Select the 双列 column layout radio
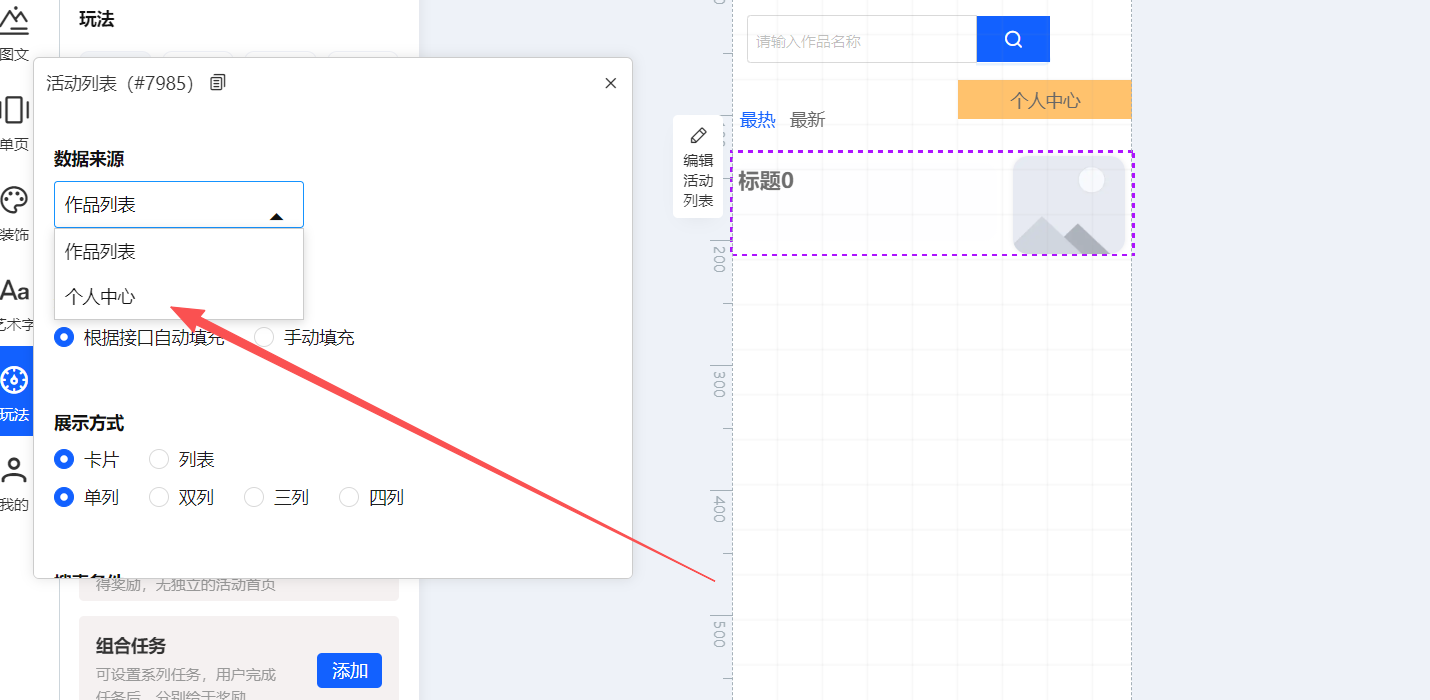The image size is (1430, 700). pyautogui.click(x=160, y=498)
